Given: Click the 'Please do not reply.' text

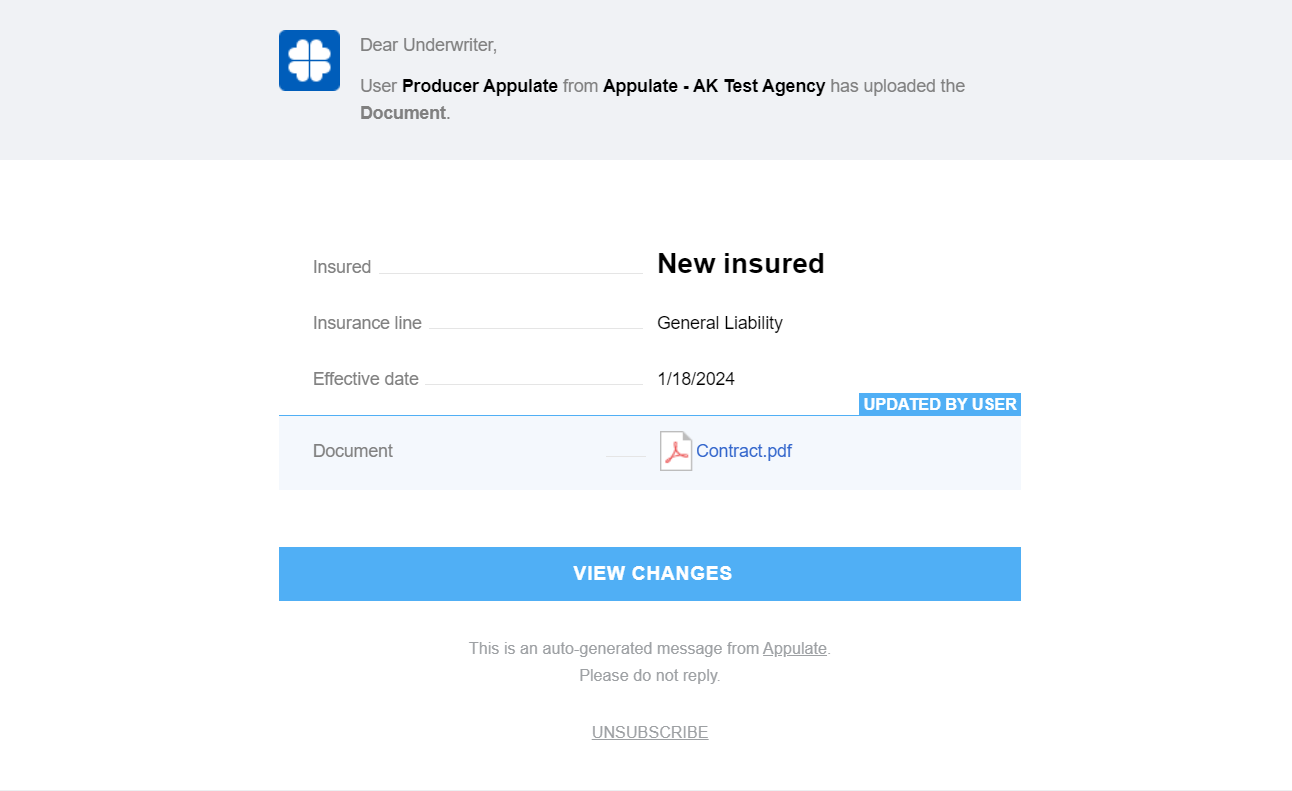Looking at the screenshot, I should (x=650, y=675).
